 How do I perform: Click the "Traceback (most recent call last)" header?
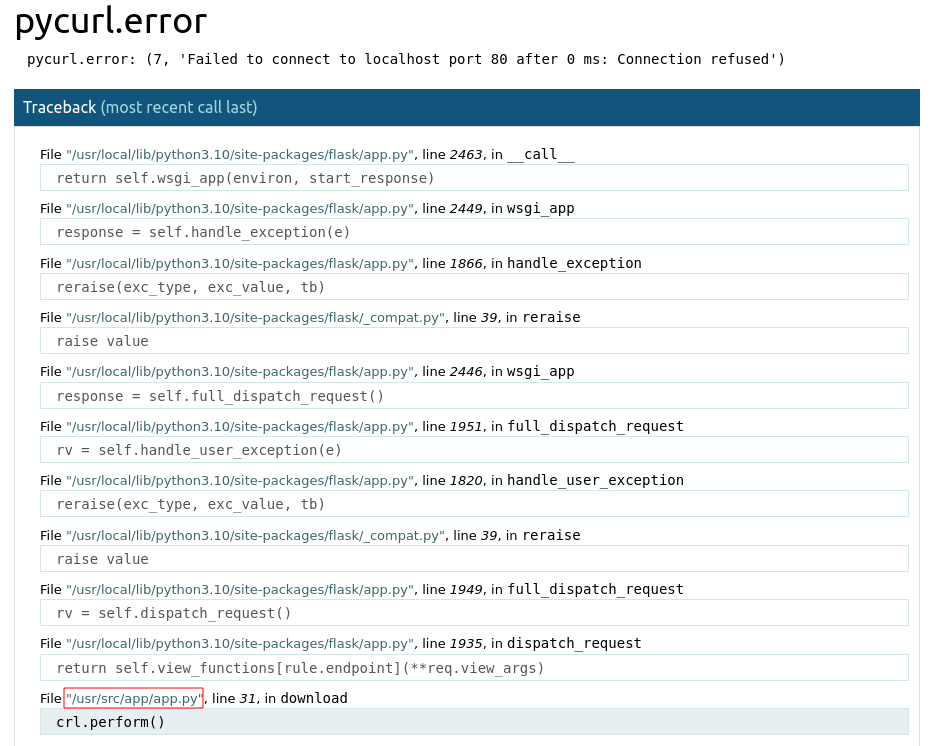click(467, 107)
